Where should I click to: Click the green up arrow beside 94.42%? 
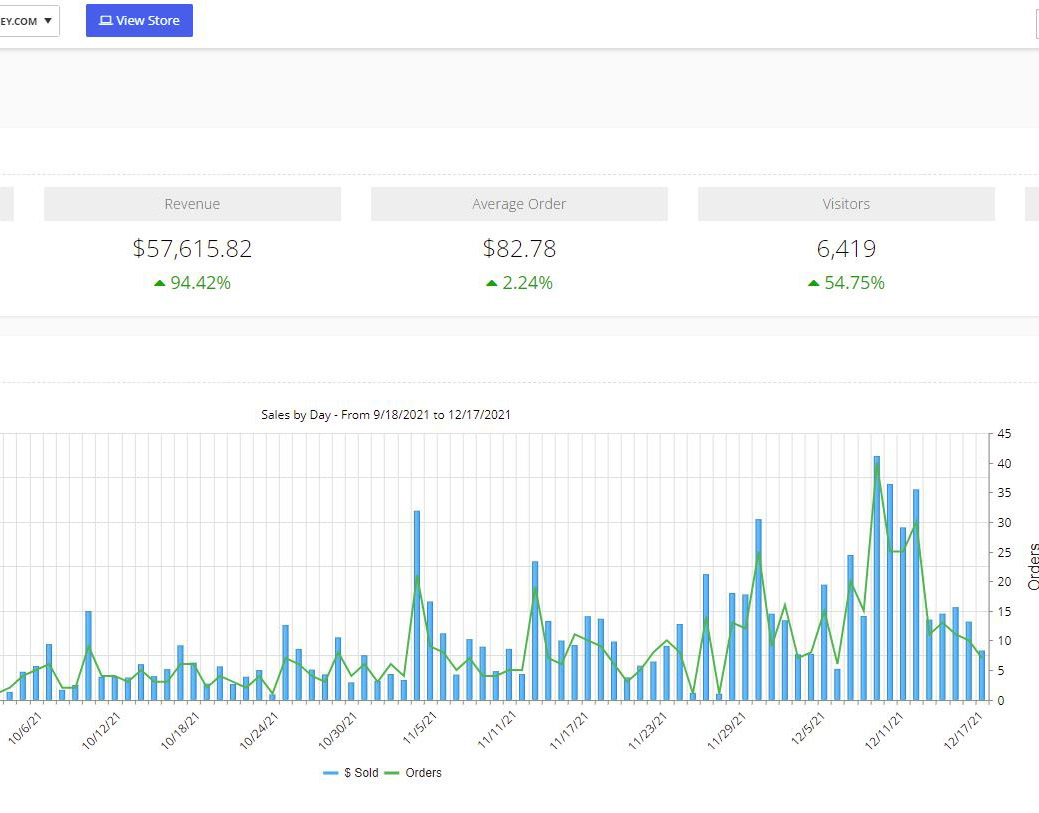tap(159, 283)
